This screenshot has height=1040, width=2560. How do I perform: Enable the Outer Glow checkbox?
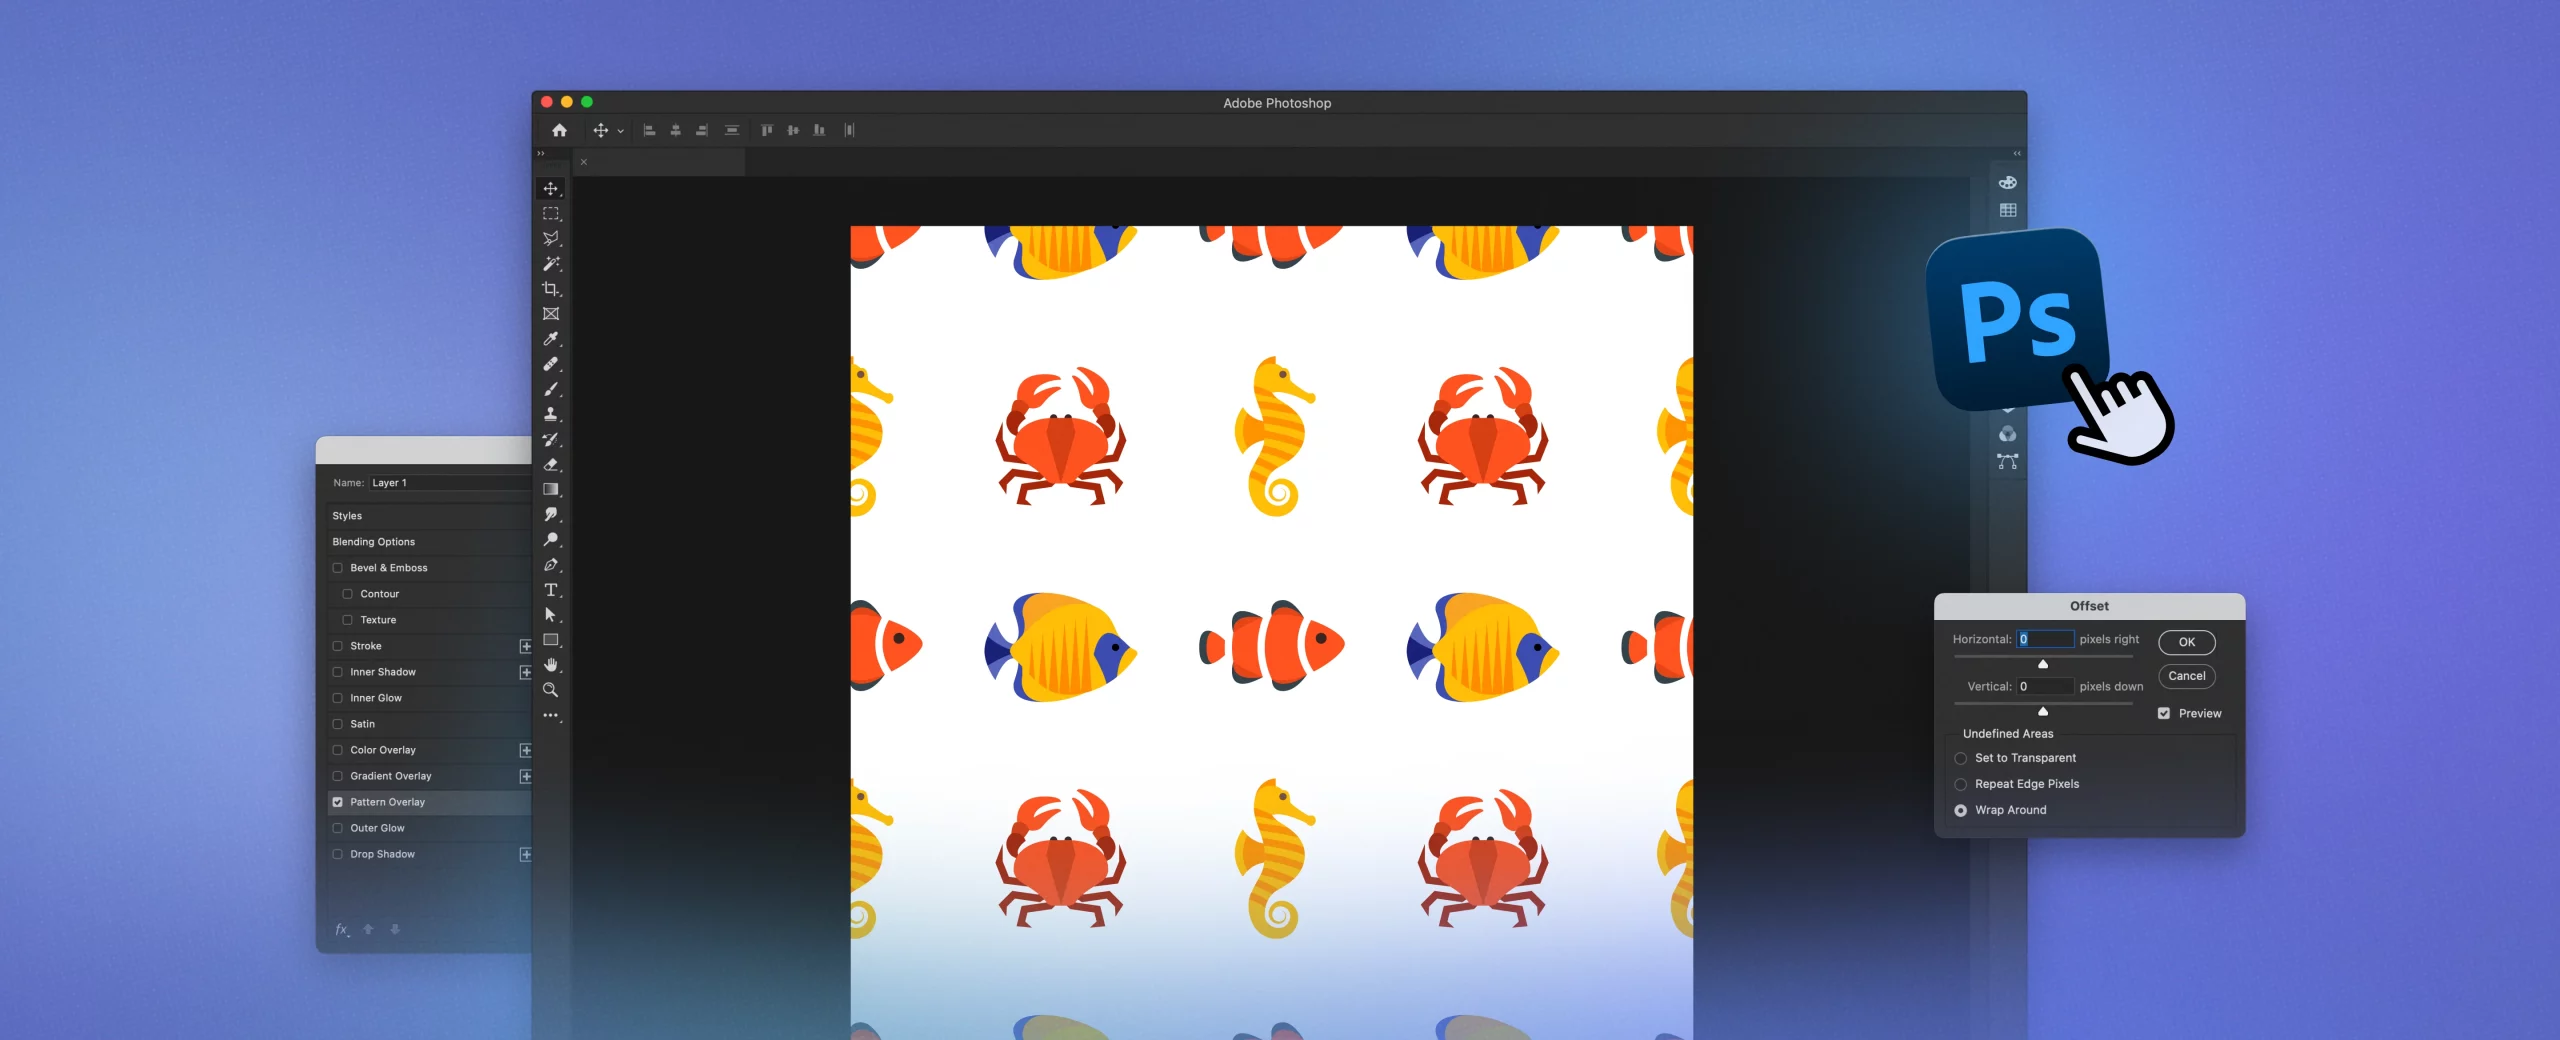point(338,828)
